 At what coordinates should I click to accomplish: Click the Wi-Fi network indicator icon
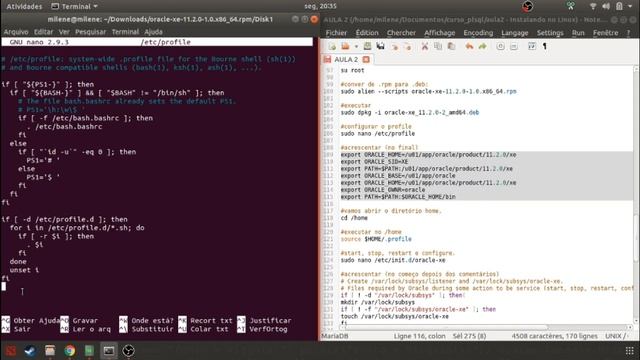593,6
